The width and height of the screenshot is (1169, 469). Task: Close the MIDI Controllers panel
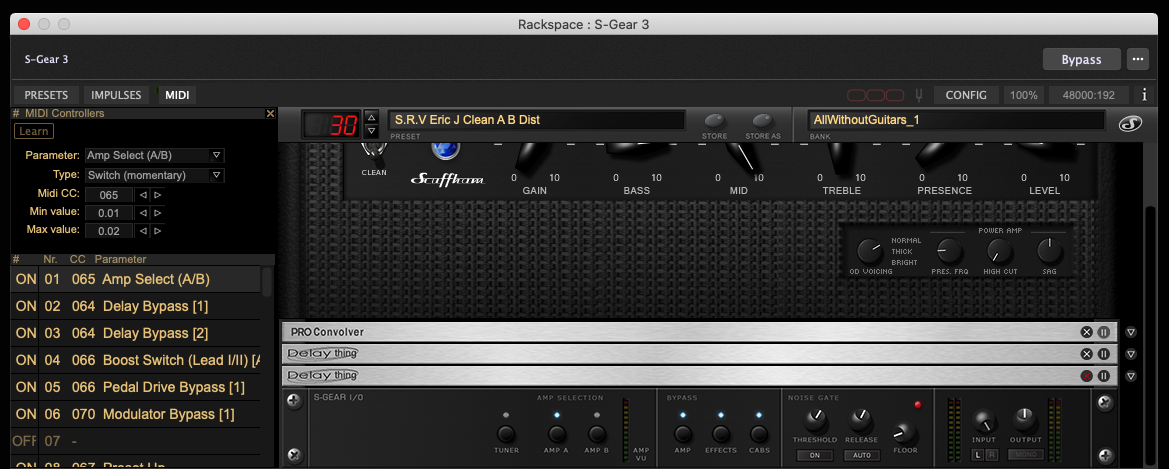click(x=270, y=114)
